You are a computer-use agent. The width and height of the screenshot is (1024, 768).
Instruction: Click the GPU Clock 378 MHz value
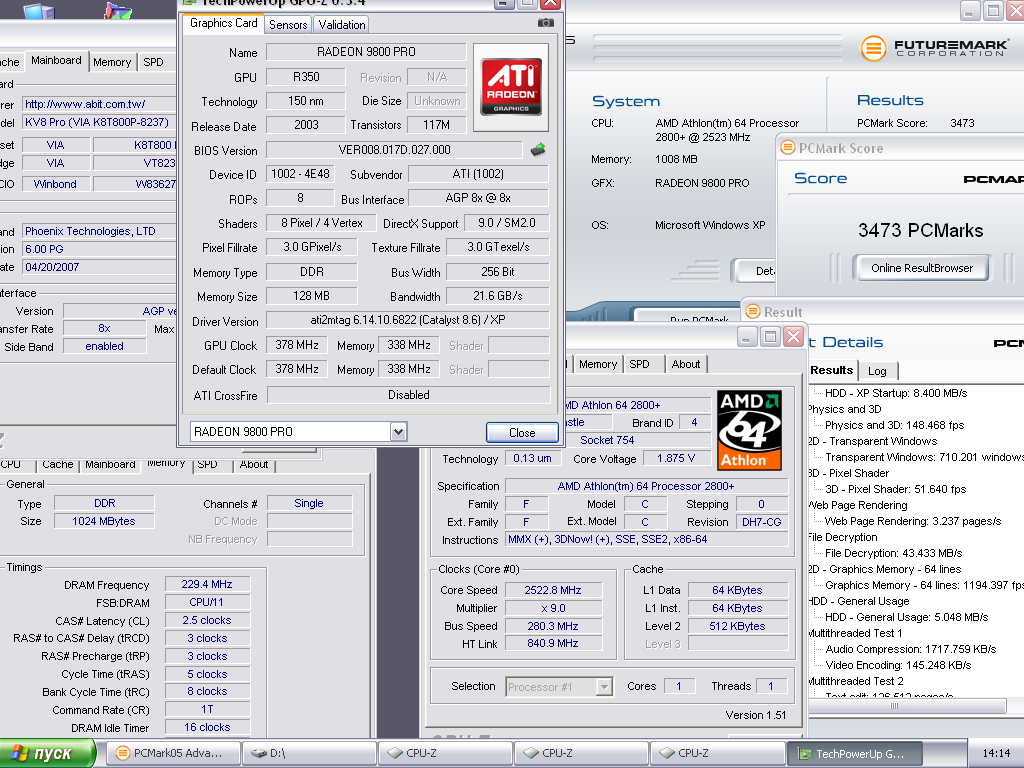click(x=297, y=345)
